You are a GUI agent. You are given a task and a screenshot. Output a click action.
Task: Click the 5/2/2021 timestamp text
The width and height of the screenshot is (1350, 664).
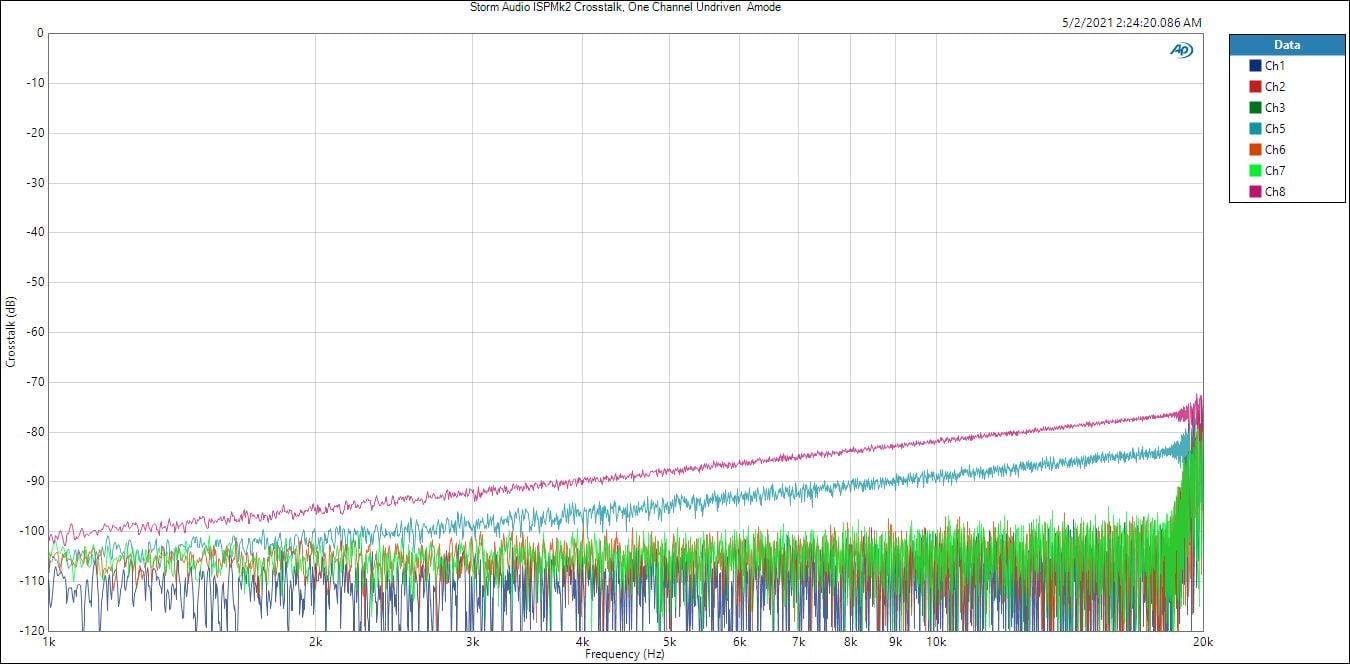point(1130,22)
